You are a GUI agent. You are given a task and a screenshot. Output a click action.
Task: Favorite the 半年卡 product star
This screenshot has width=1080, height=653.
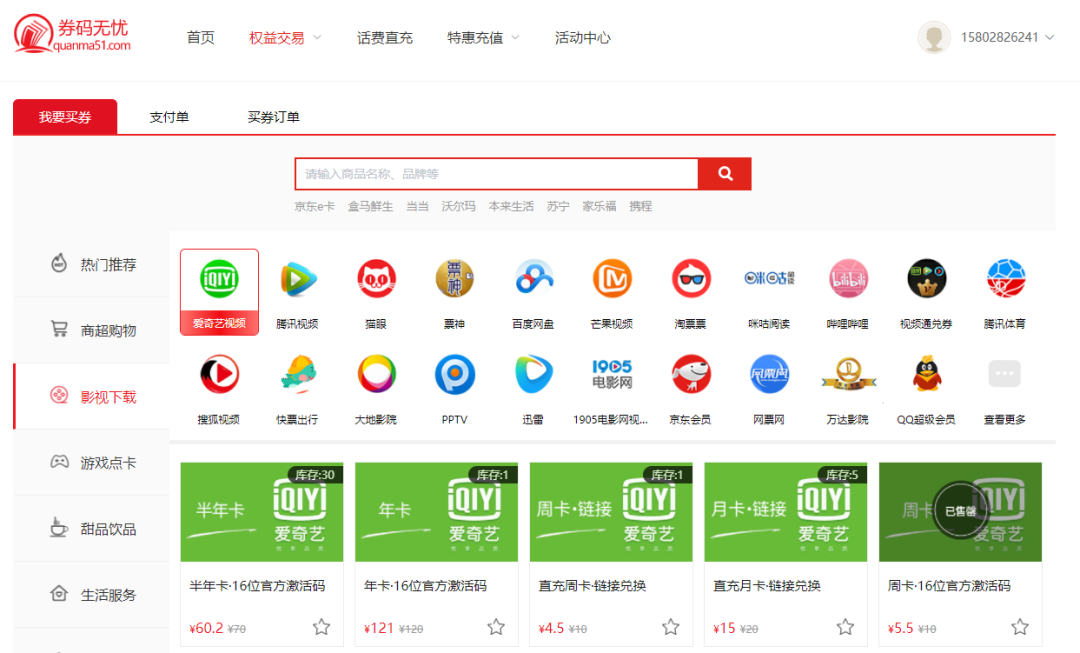click(x=321, y=627)
